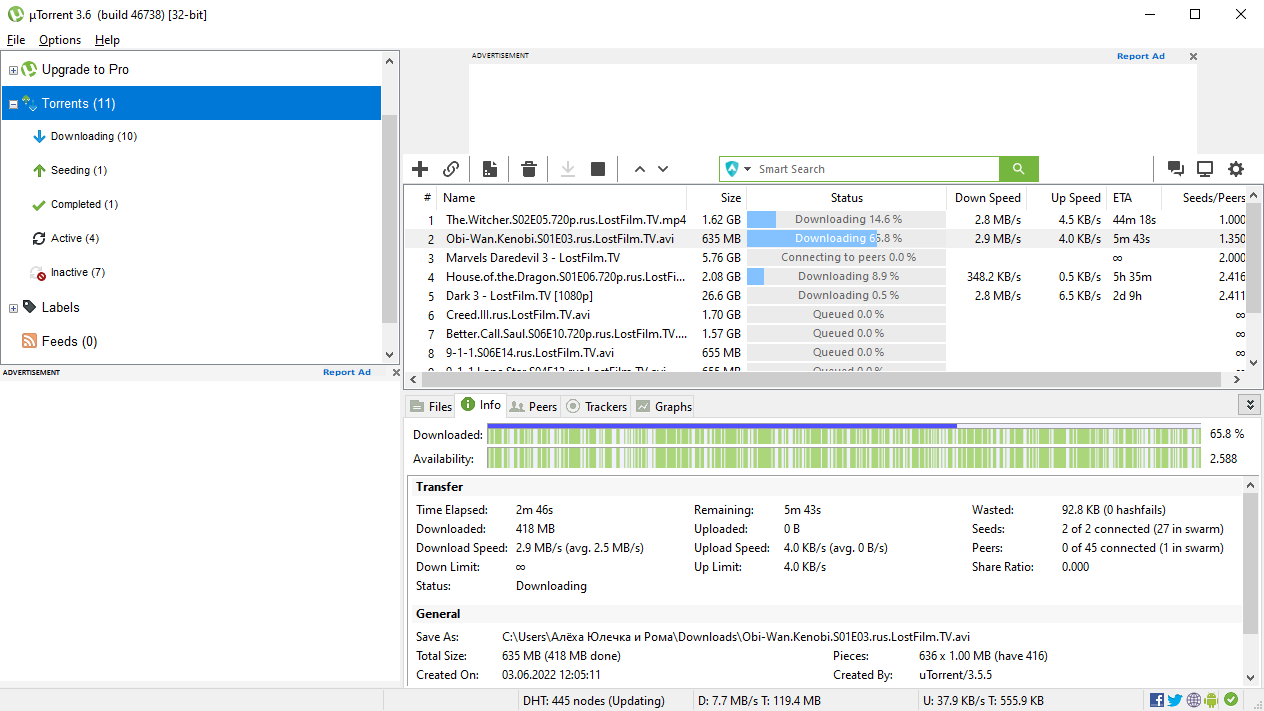Click the Create New Torrent icon

pyautogui.click(x=490, y=169)
